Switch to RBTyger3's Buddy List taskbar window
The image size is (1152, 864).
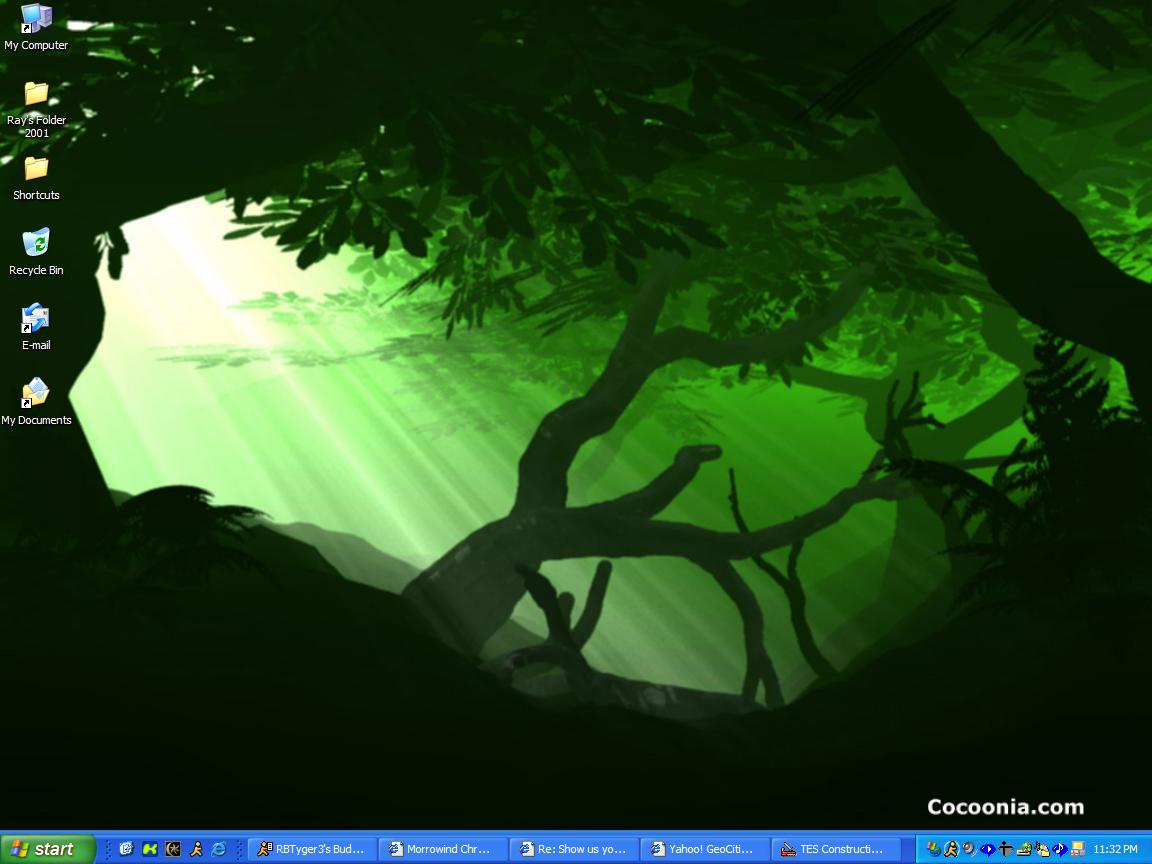[312, 849]
